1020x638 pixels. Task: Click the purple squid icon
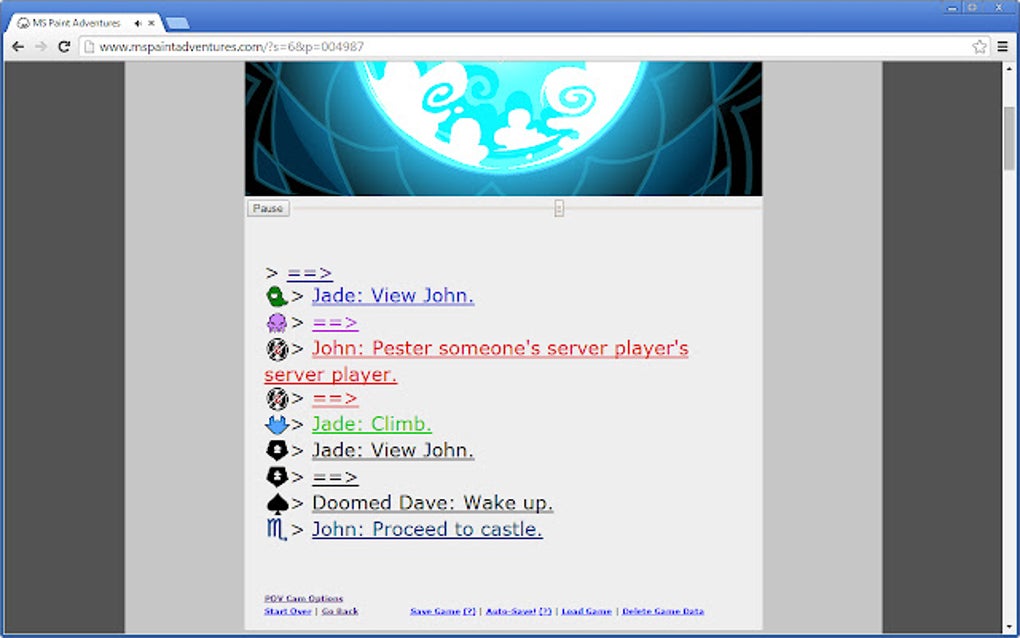click(x=276, y=323)
